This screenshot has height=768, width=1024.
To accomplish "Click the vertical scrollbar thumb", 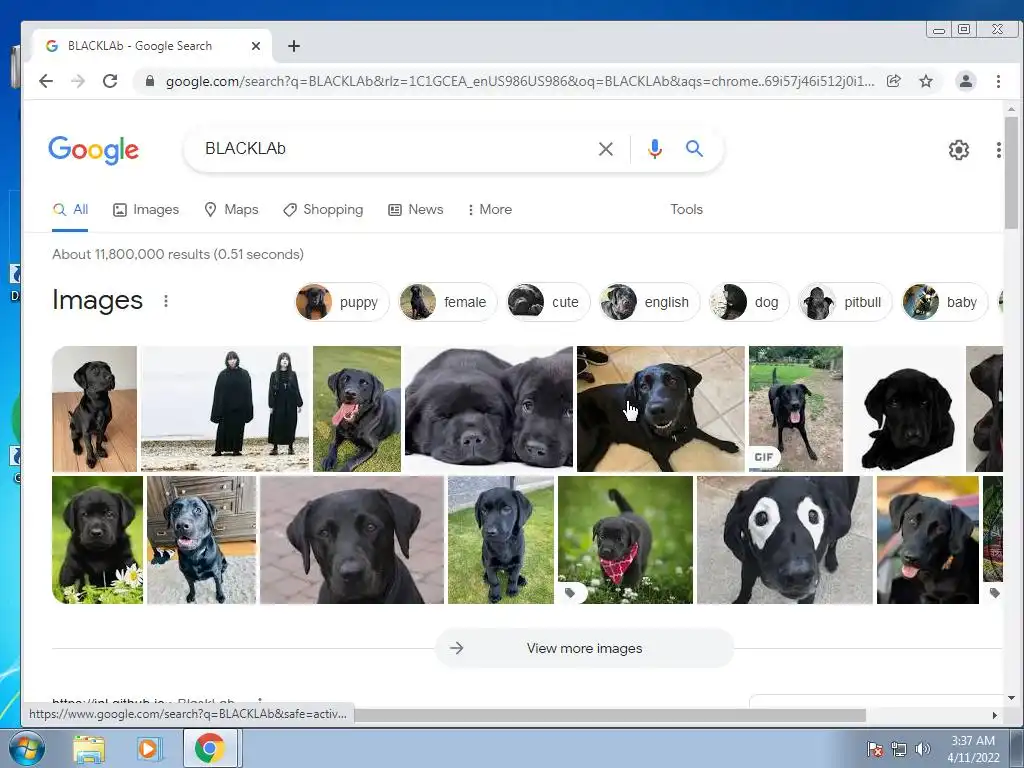I will click(x=1011, y=173).
